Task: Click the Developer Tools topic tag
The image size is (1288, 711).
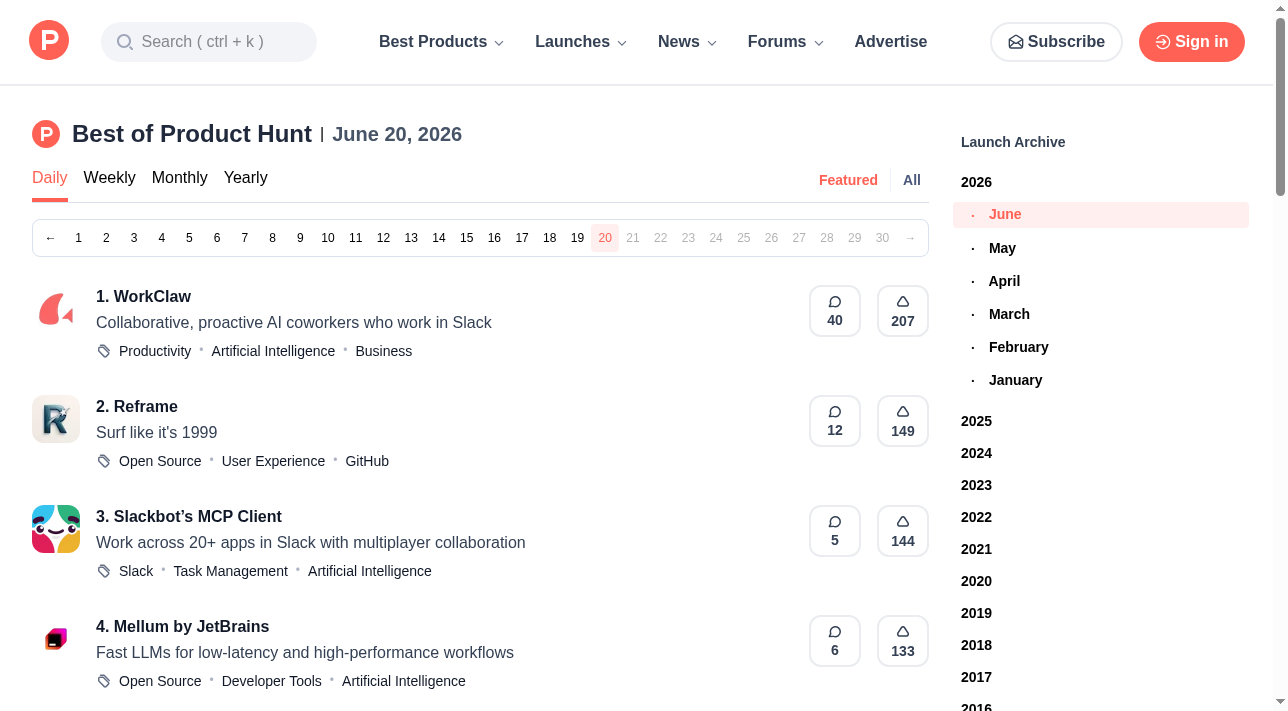Action: coord(272,681)
